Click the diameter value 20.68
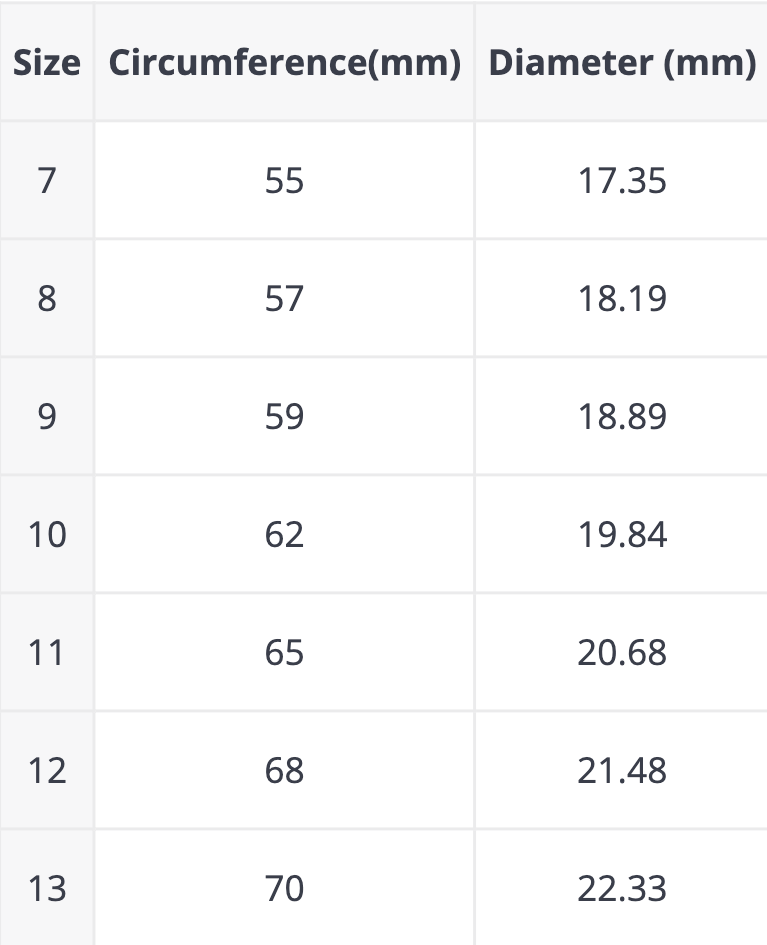The width and height of the screenshot is (767, 945). 622,653
